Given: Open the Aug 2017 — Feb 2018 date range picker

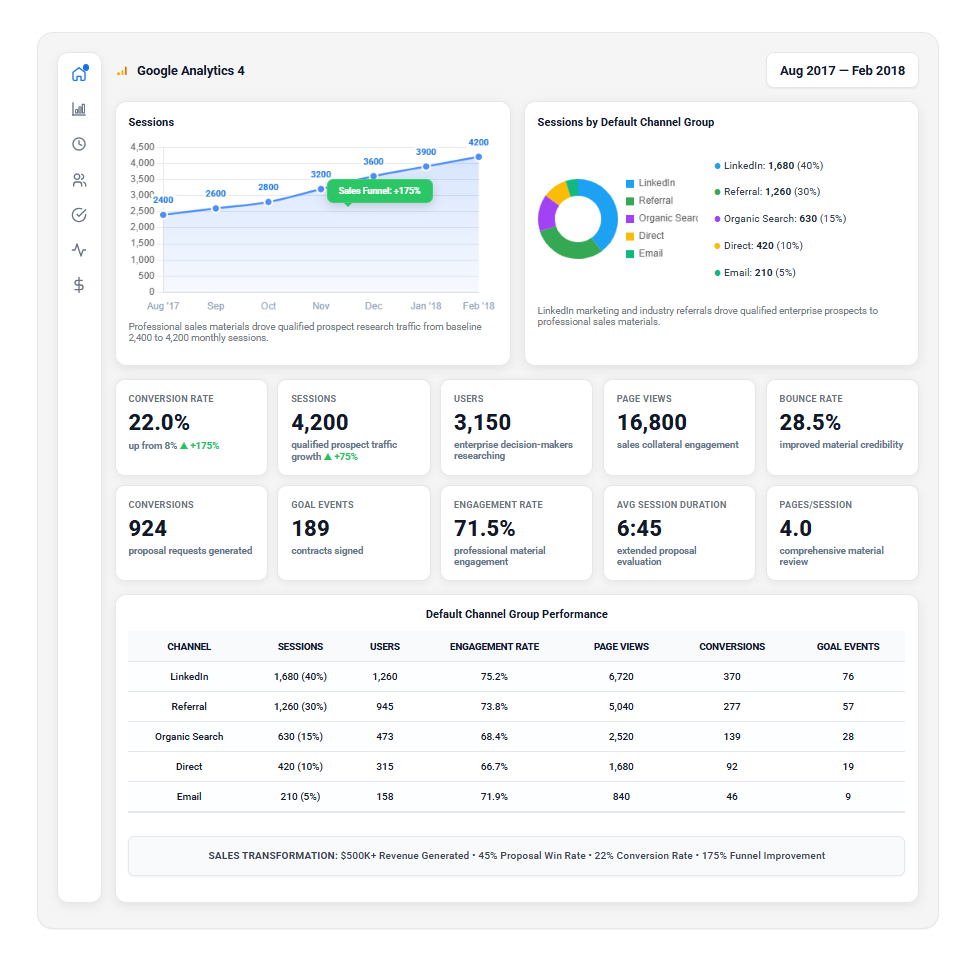Looking at the screenshot, I should pyautogui.click(x=842, y=71).
